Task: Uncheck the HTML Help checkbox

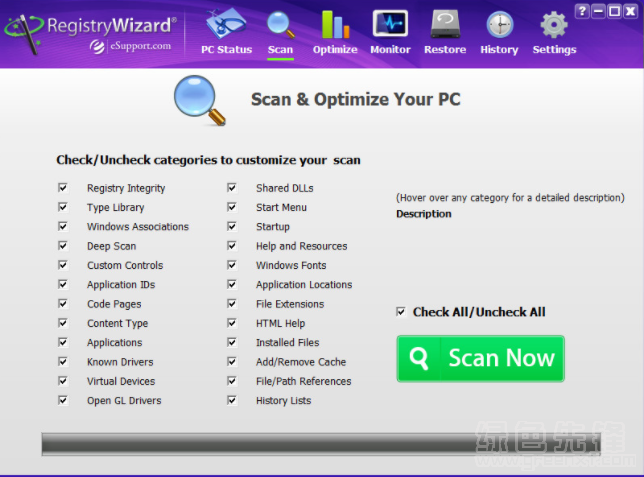Action: [232, 323]
